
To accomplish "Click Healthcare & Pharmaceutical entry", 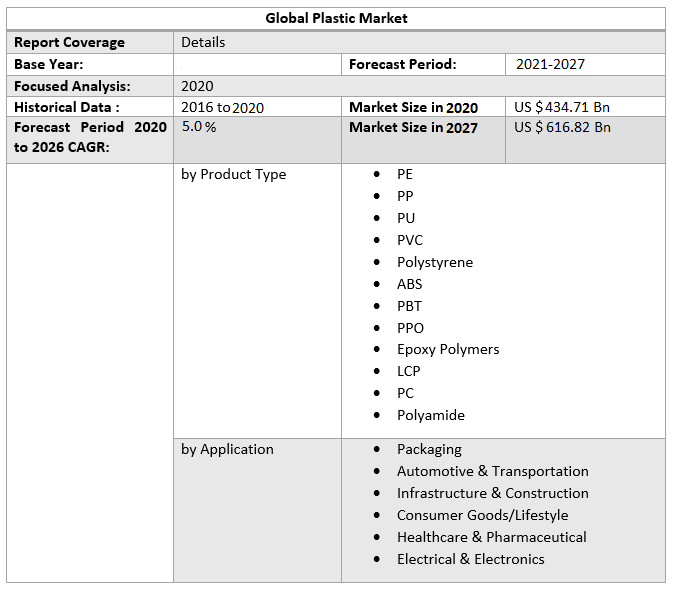I will 491,537.
